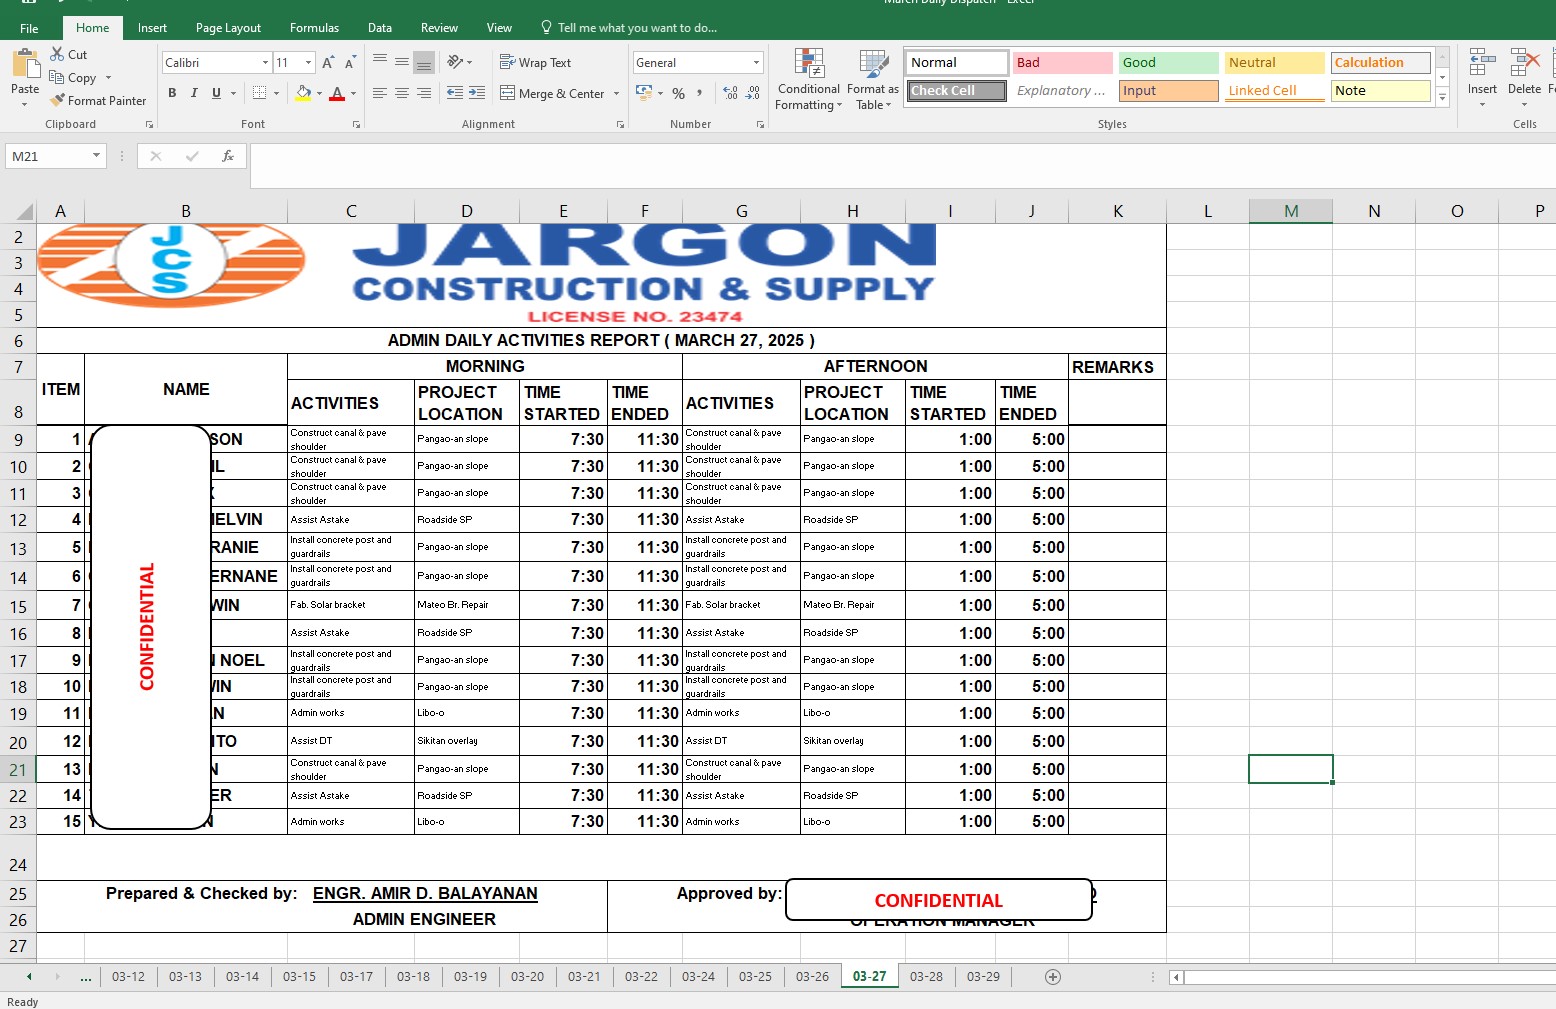The width and height of the screenshot is (1556, 1009).
Task: Click the Delete cells icon
Action: pyautogui.click(x=1524, y=62)
